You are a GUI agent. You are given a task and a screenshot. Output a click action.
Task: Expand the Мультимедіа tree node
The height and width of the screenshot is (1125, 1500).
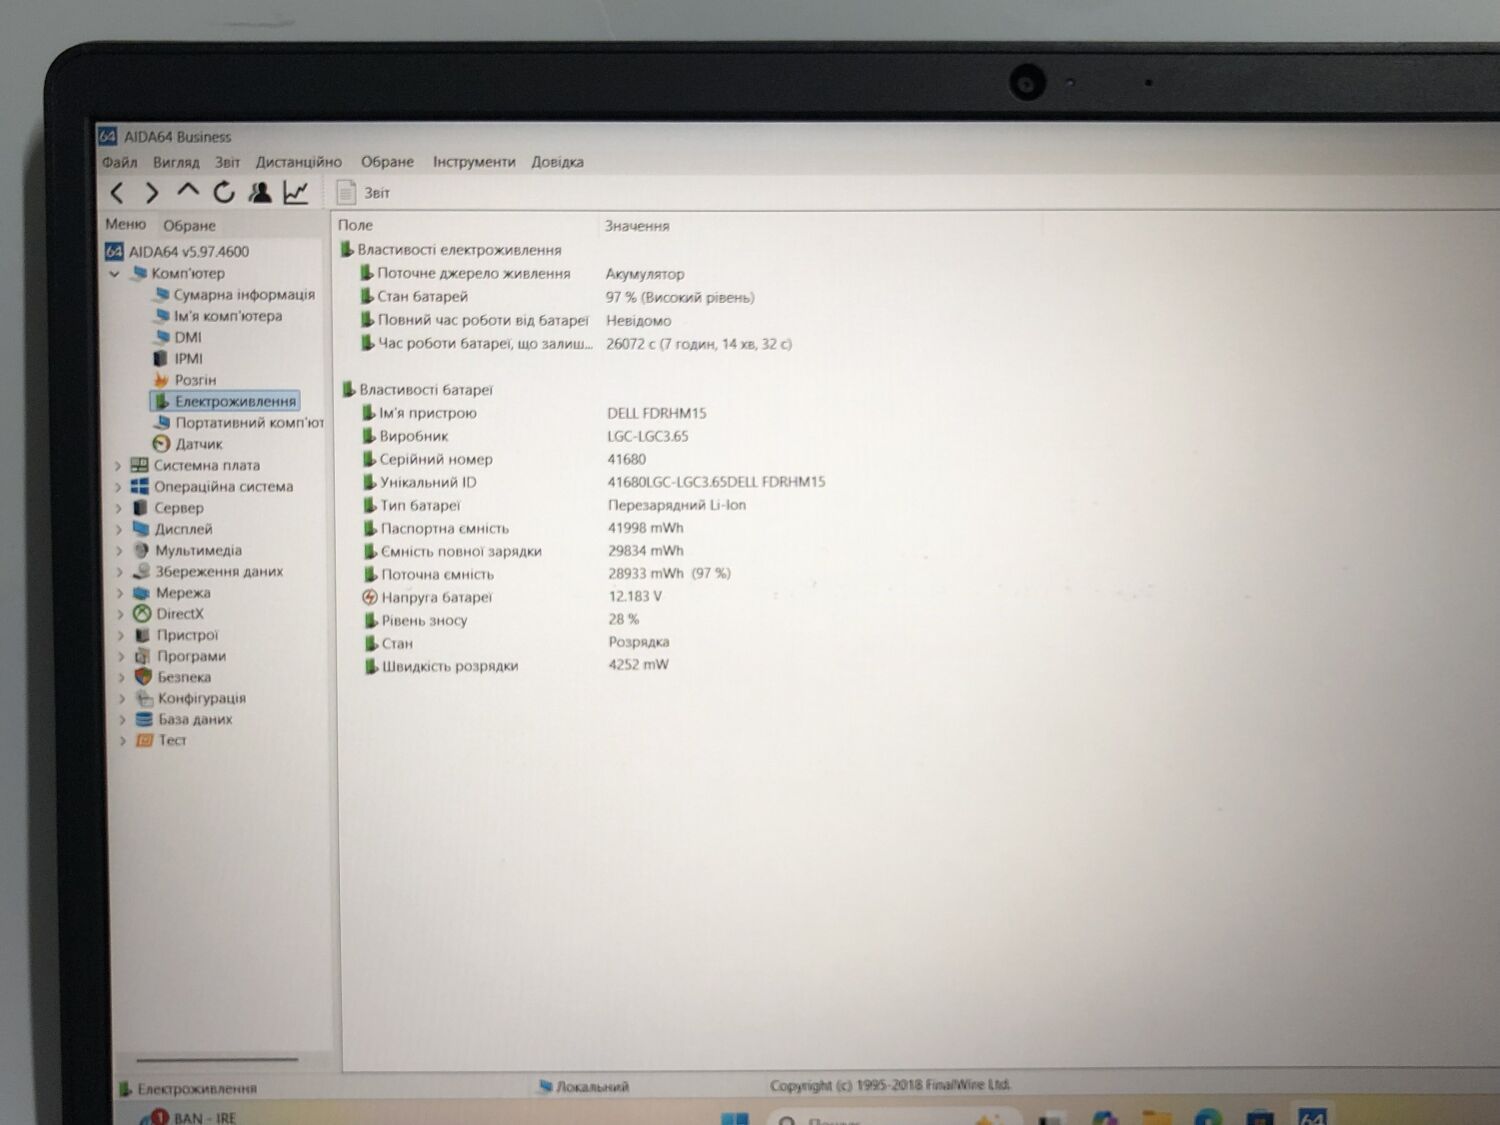(119, 551)
